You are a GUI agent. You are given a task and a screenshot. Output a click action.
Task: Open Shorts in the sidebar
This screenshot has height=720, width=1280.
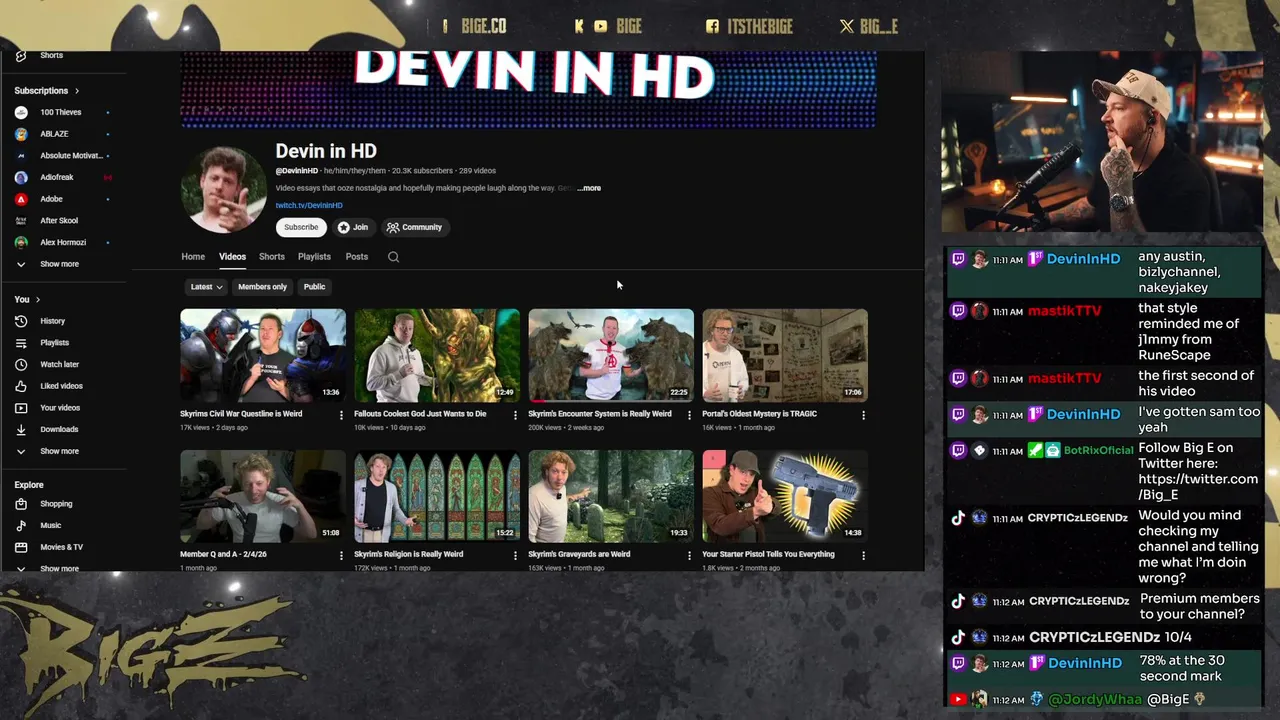[x=51, y=56]
